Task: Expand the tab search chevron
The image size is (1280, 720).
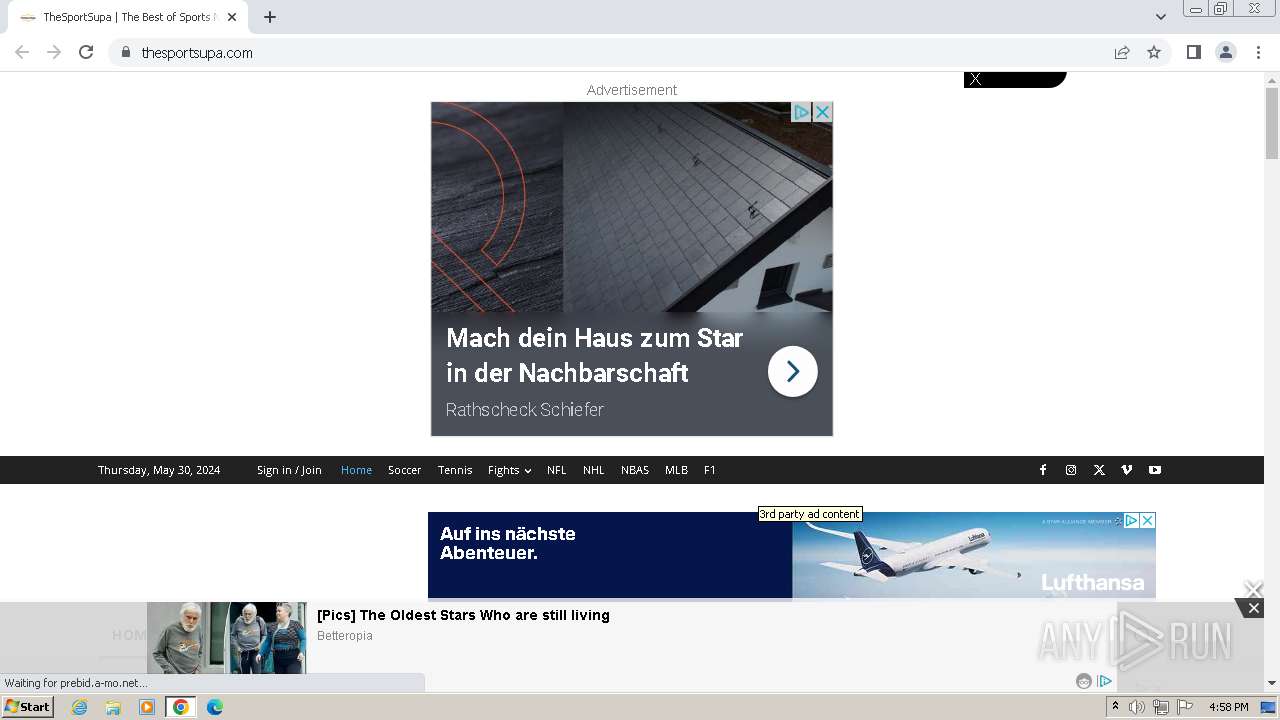Action: (1160, 17)
